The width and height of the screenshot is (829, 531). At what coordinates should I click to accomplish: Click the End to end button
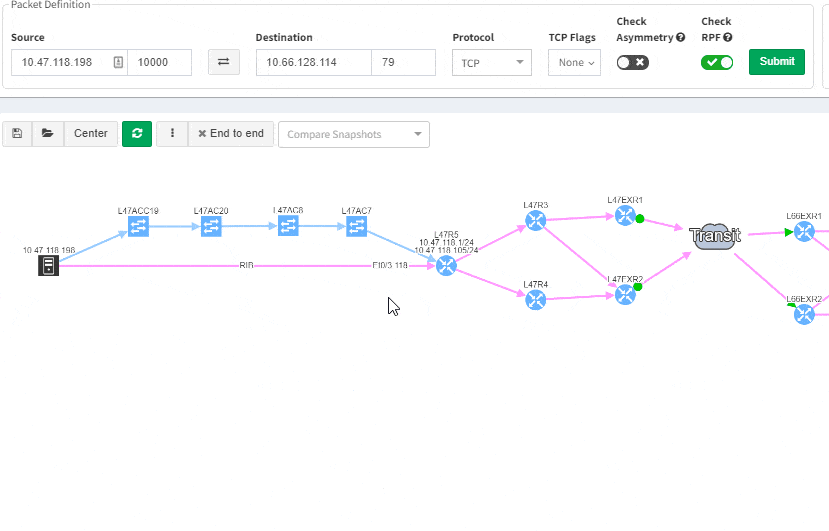231,134
